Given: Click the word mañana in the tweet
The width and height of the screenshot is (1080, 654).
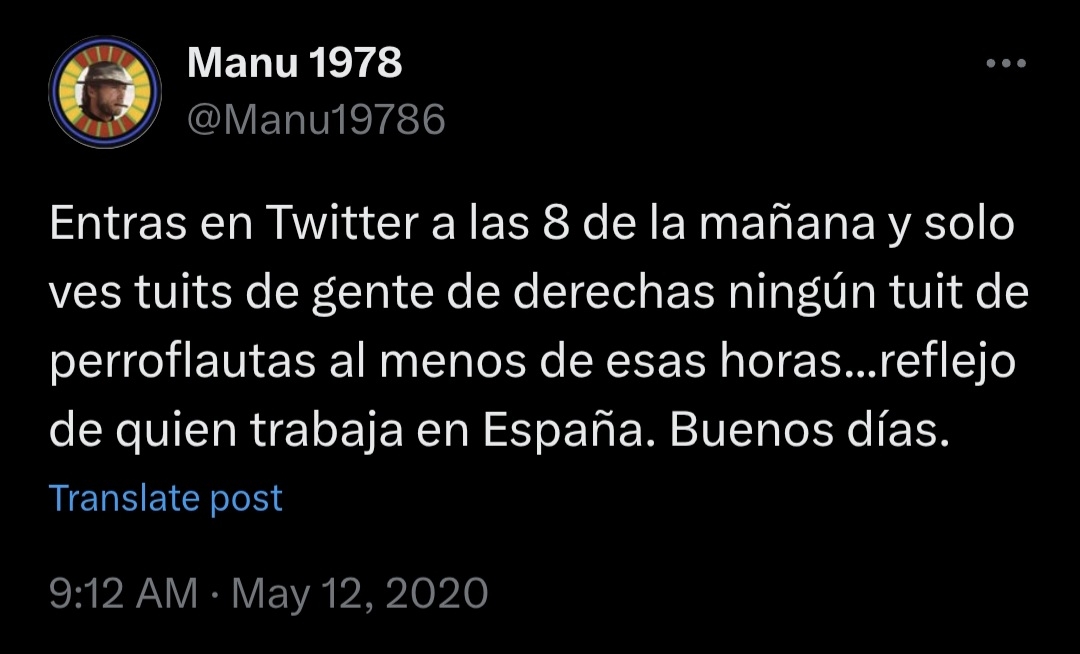Looking at the screenshot, I should pos(785,224).
